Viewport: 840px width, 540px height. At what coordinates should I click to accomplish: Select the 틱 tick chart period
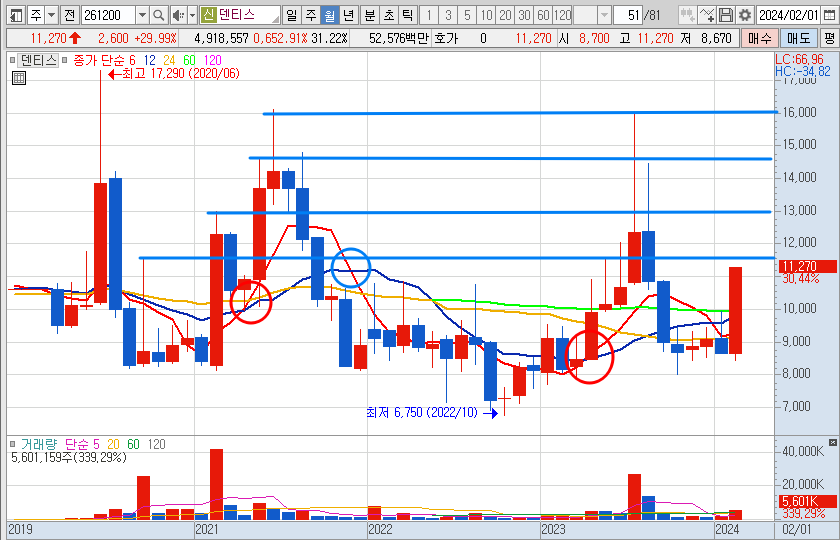point(408,15)
